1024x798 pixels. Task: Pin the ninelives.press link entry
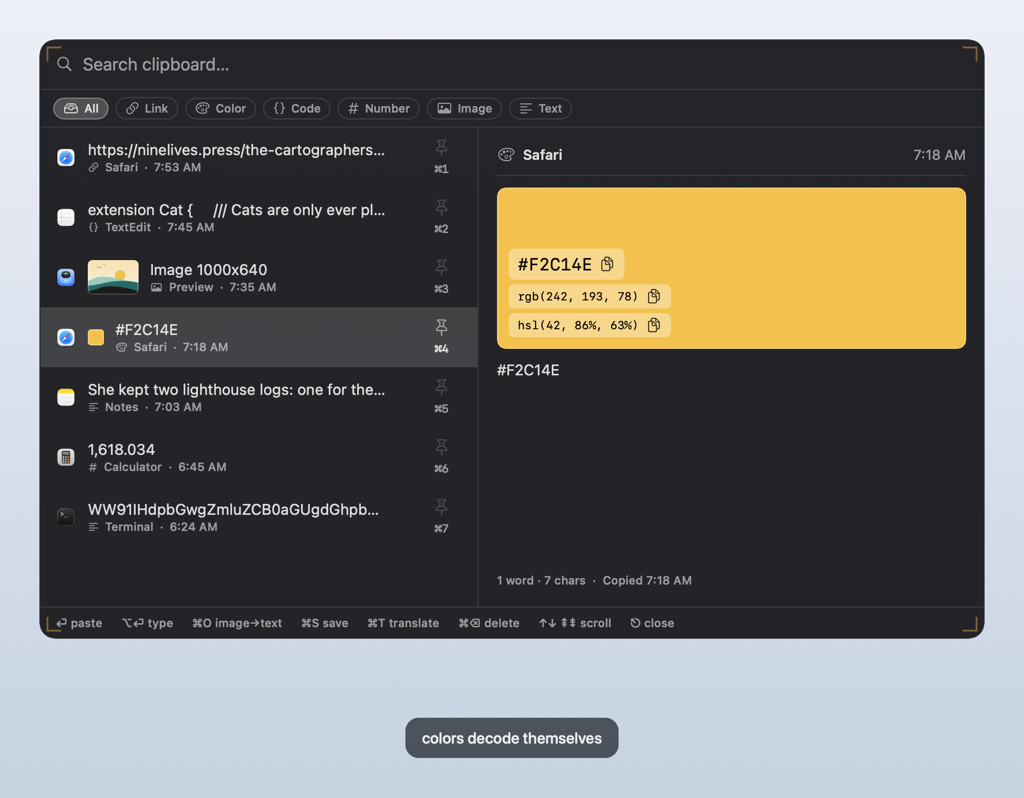pyautogui.click(x=441, y=148)
